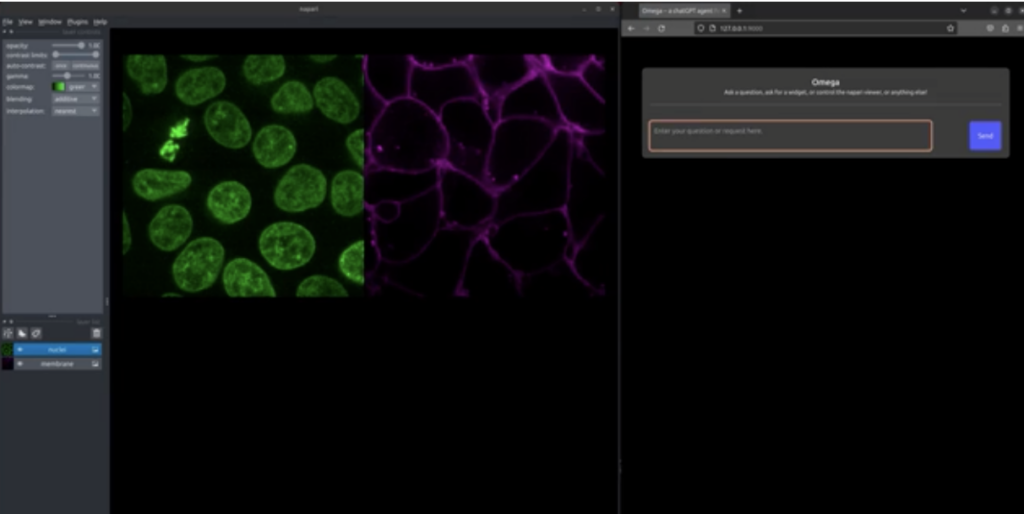Click the new shapes layer icon
This screenshot has width=1024, height=514.
22,333
